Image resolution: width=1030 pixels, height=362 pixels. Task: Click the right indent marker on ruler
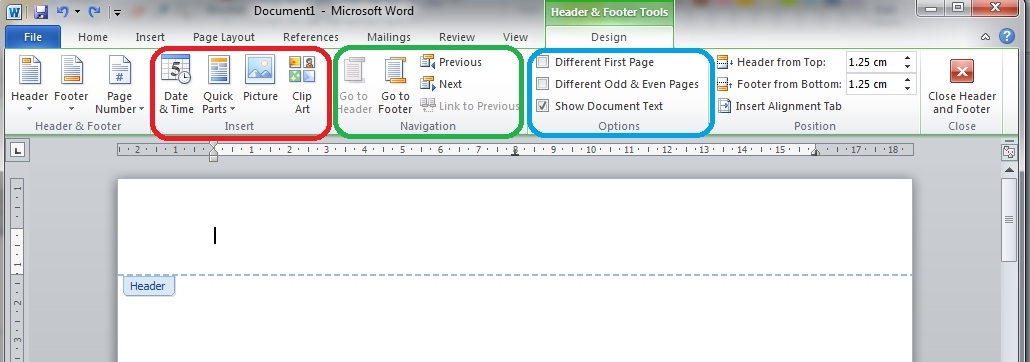(x=815, y=152)
